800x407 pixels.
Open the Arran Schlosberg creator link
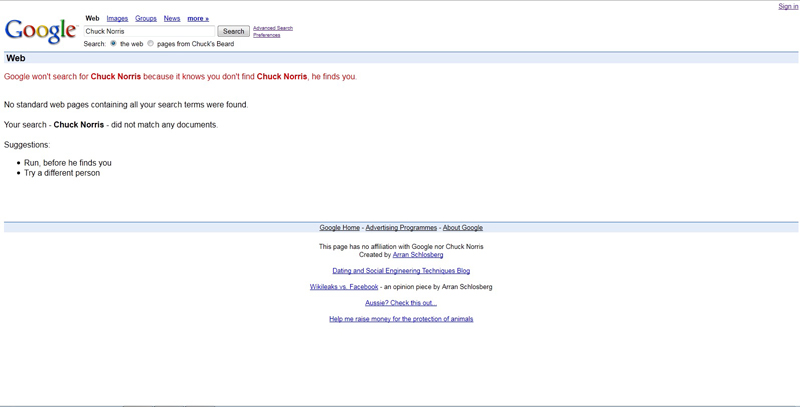coord(418,255)
